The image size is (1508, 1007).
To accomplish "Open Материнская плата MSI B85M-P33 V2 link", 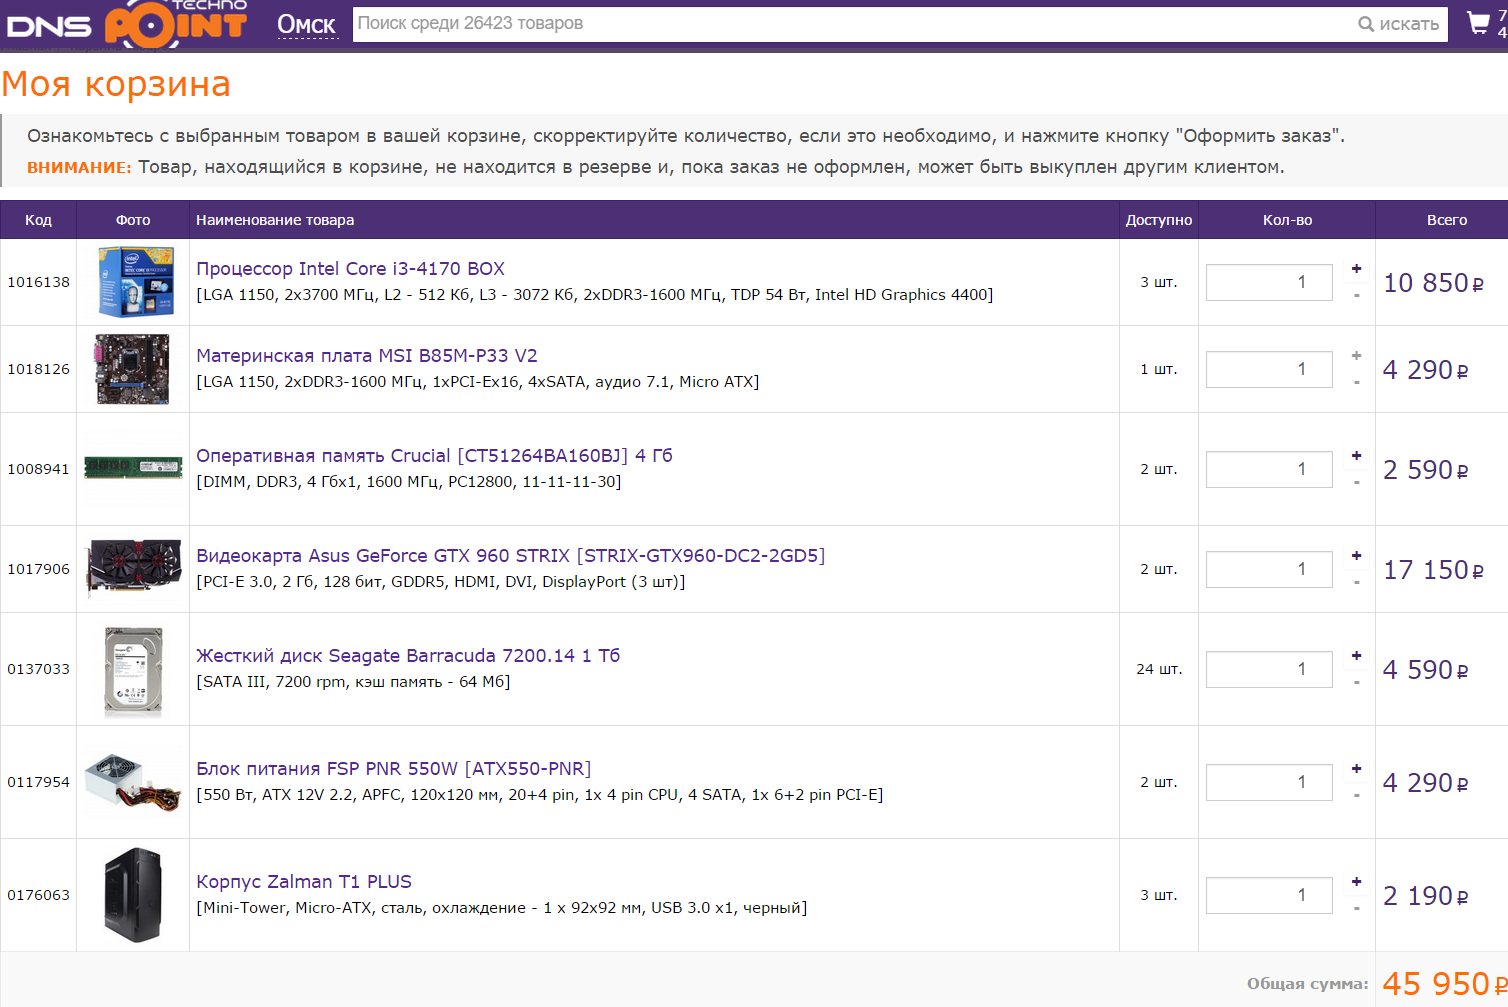I will [367, 355].
